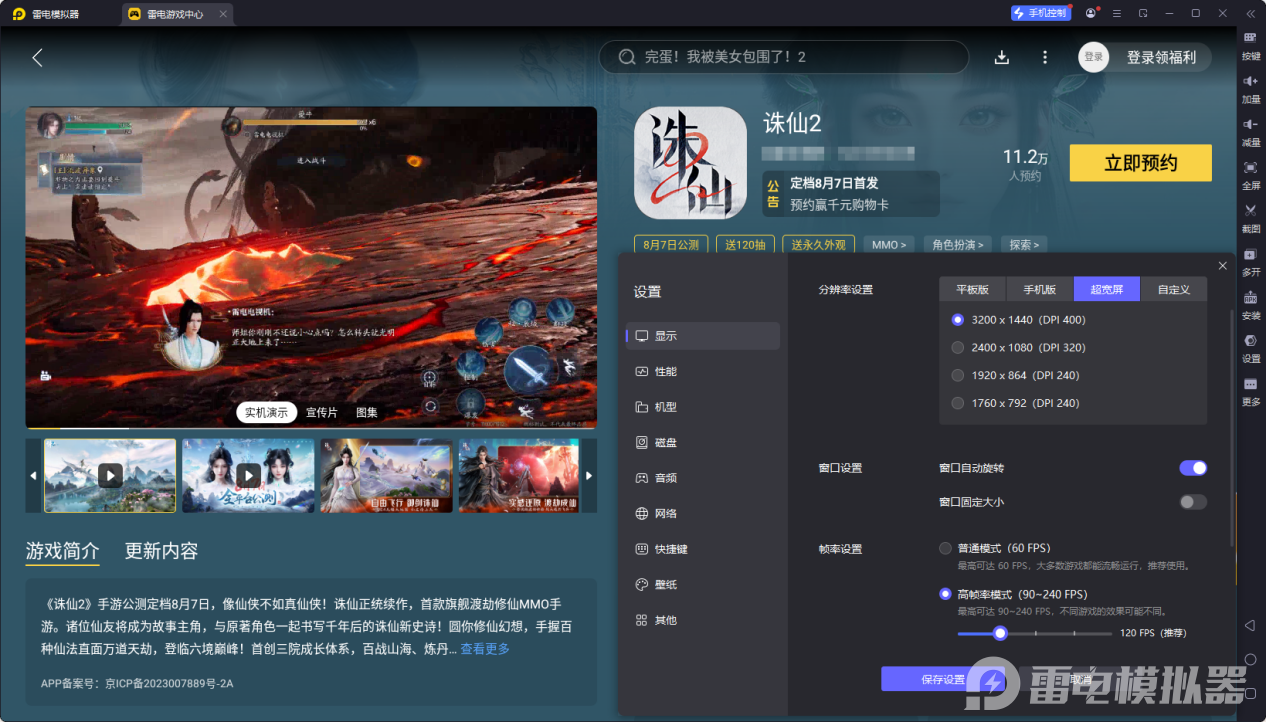Screen dimensions: 1266x722
Task: Select 1760 x 792 resolution option
Action: (1015, 403)
